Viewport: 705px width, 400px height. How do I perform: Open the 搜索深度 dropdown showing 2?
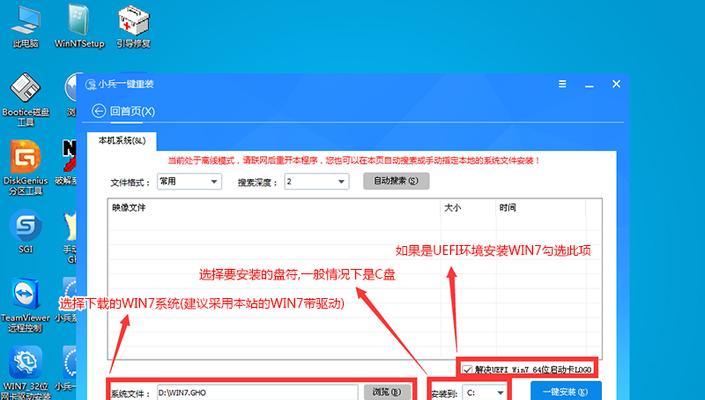click(317, 182)
